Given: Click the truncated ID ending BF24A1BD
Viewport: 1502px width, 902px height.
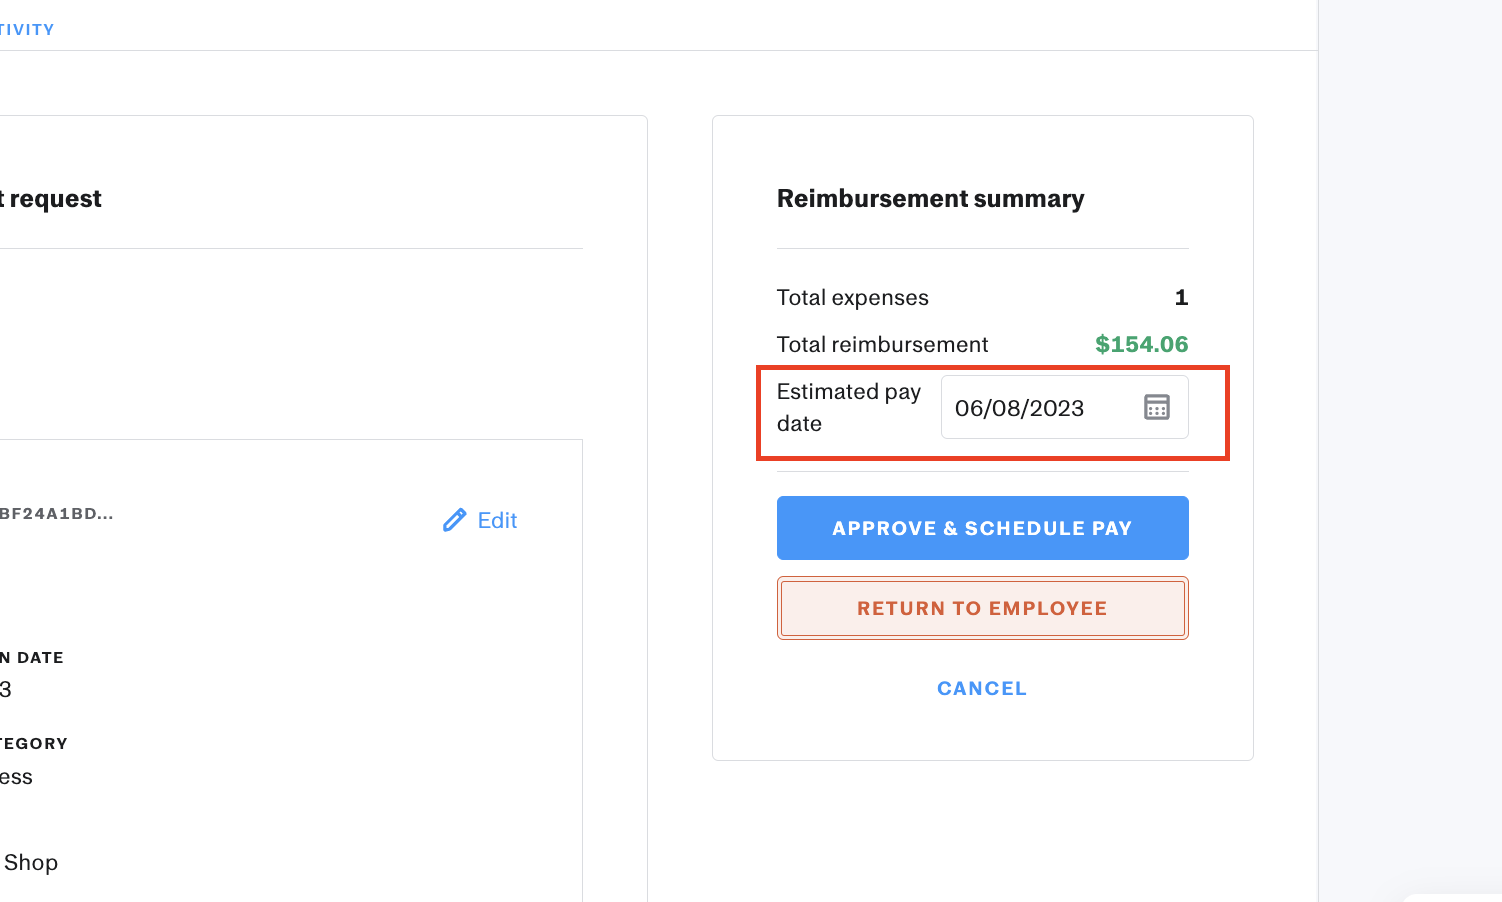Looking at the screenshot, I should pyautogui.click(x=56, y=514).
